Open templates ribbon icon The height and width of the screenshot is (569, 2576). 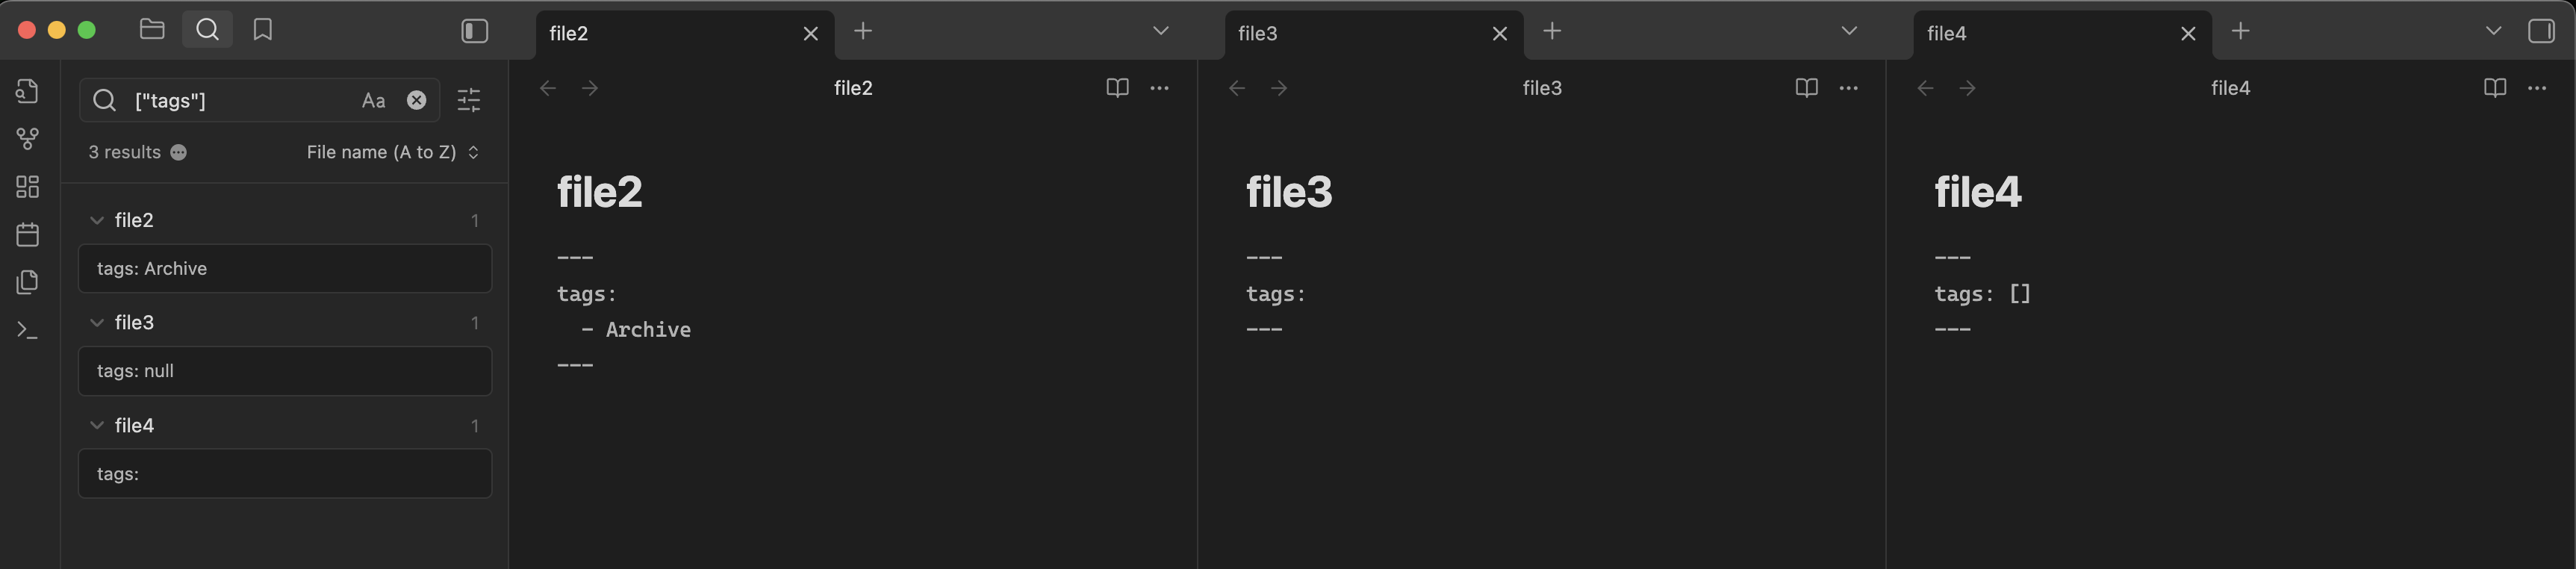coord(28,282)
